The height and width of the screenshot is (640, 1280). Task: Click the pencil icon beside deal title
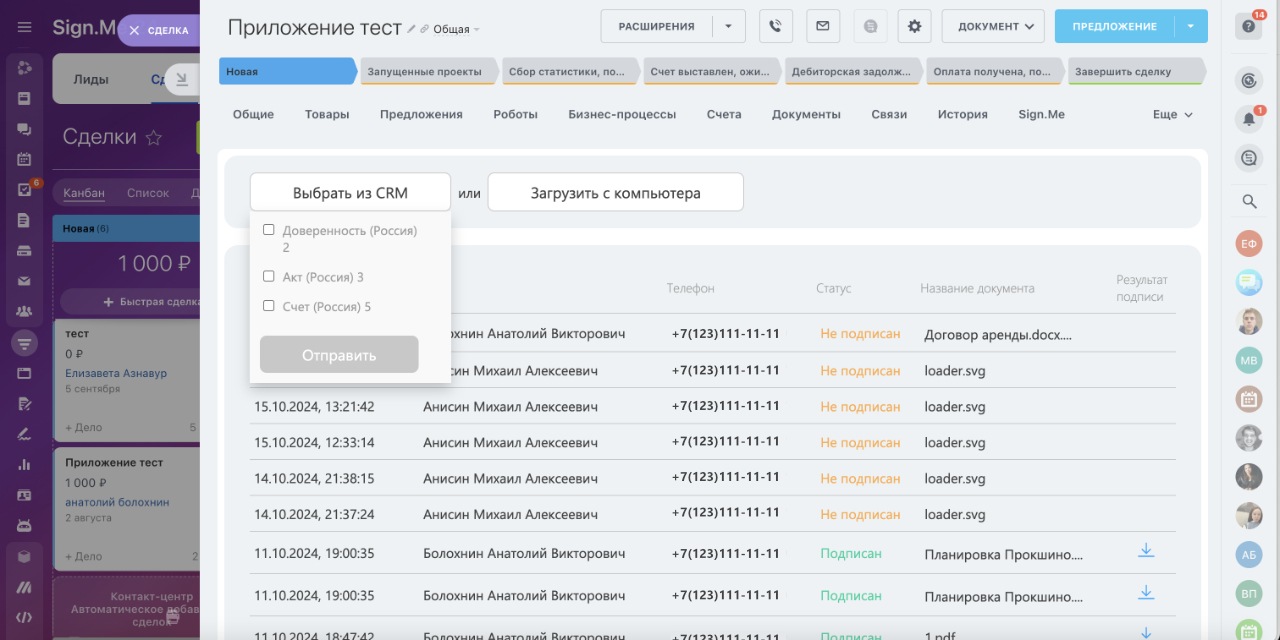[x=411, y=29]
